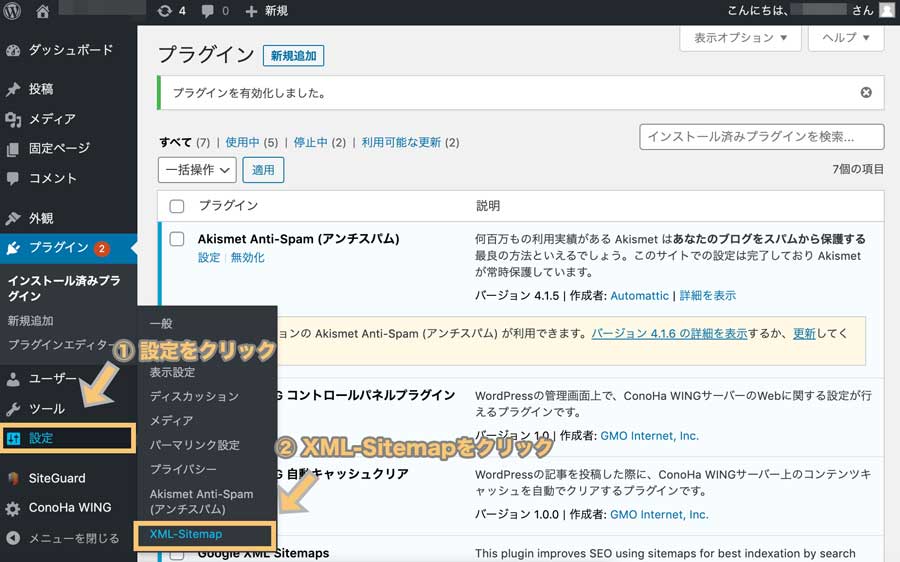This screenshot has width=900, height=562.
Task: Click the 設定 sliders icon
Action: (13, 439)
